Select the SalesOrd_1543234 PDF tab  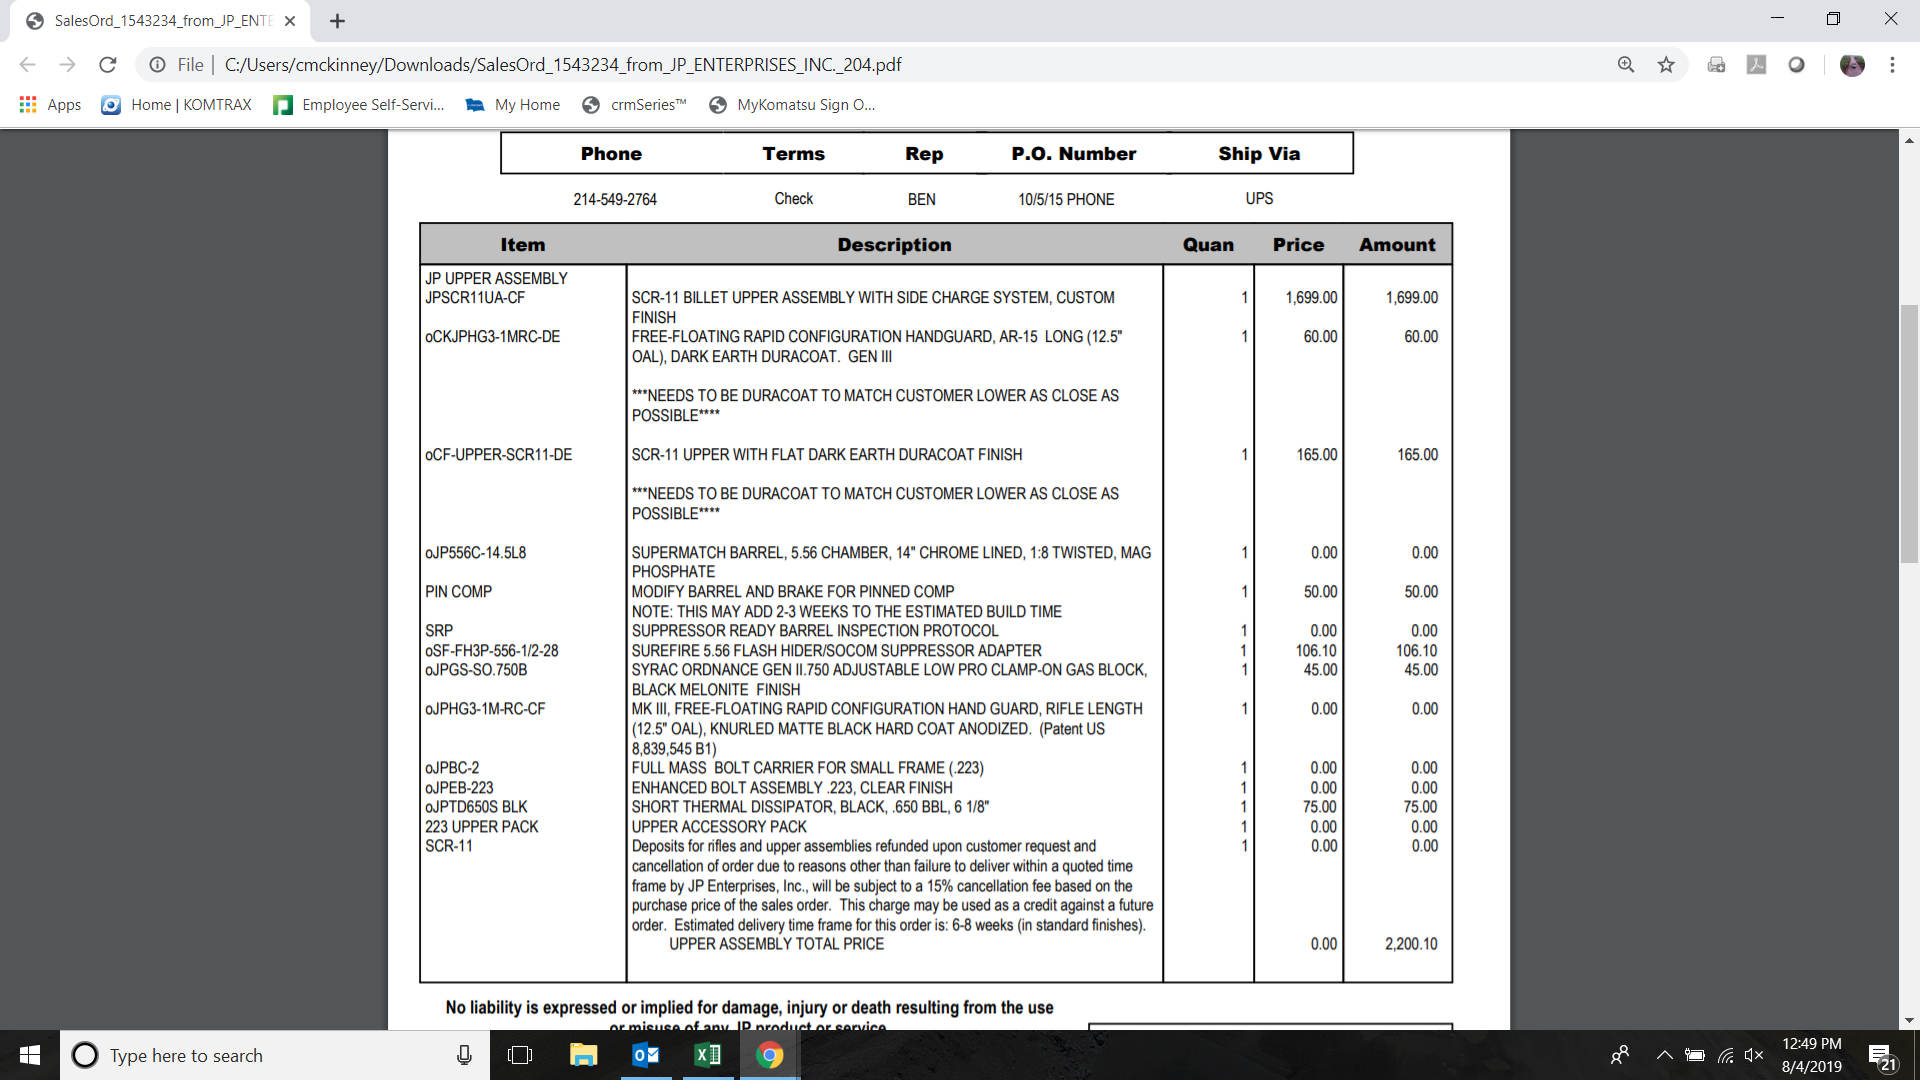160,21
